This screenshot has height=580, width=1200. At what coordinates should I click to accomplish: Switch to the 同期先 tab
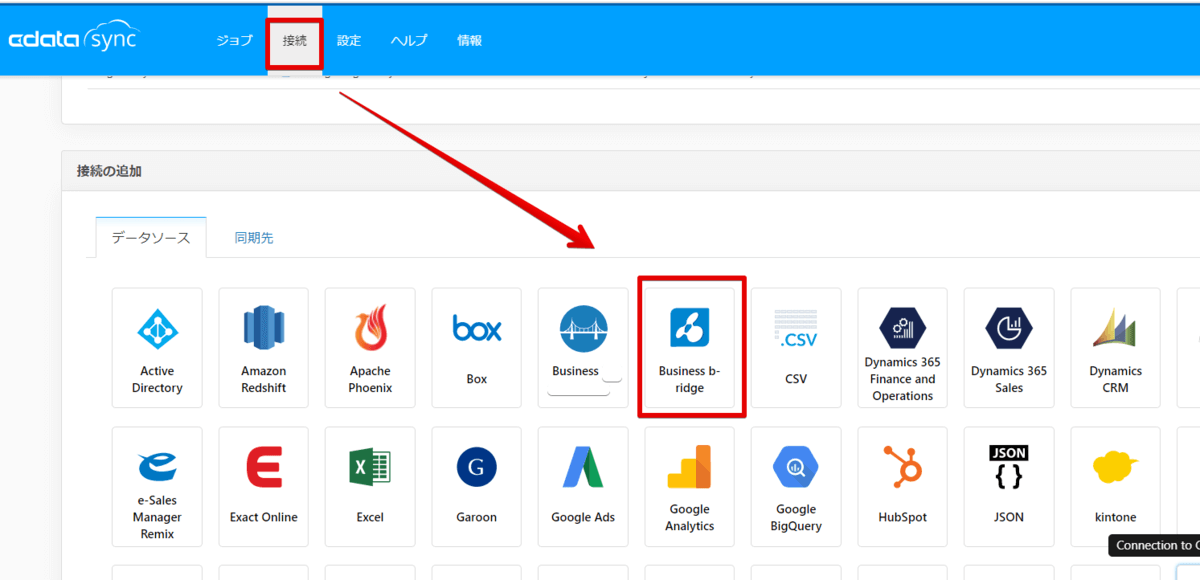(x=254, y=238)
